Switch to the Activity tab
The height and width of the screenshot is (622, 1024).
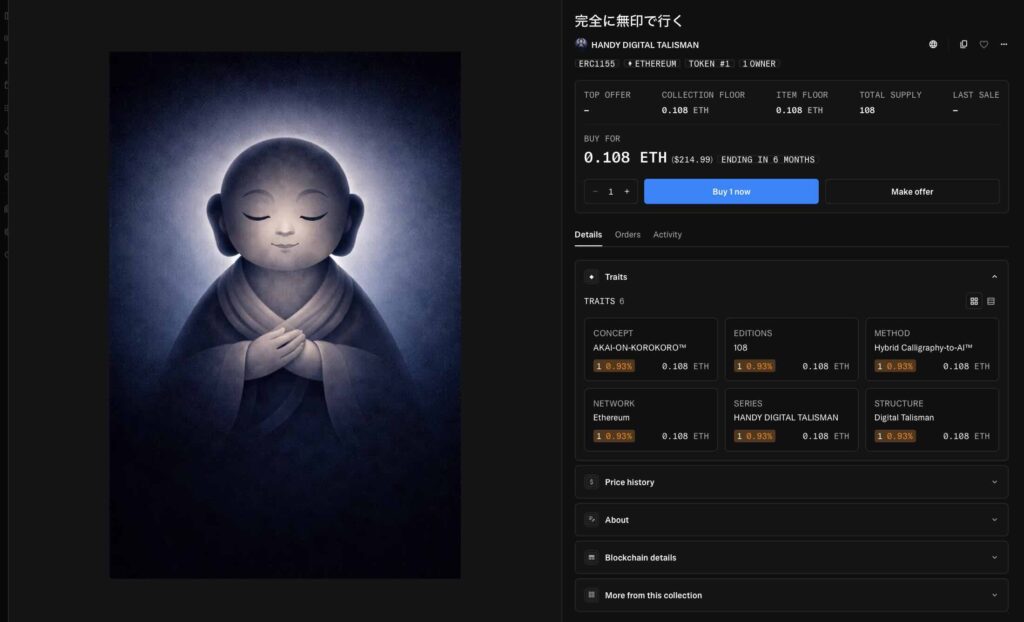[667, 234]
